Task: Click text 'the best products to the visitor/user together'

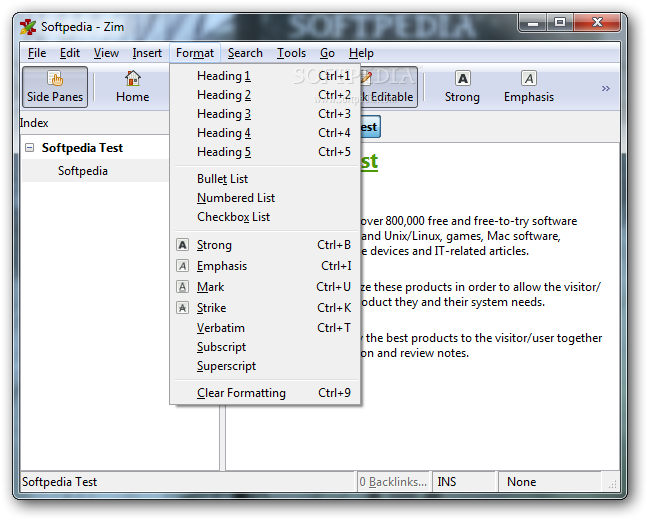Action: point(484,338)
